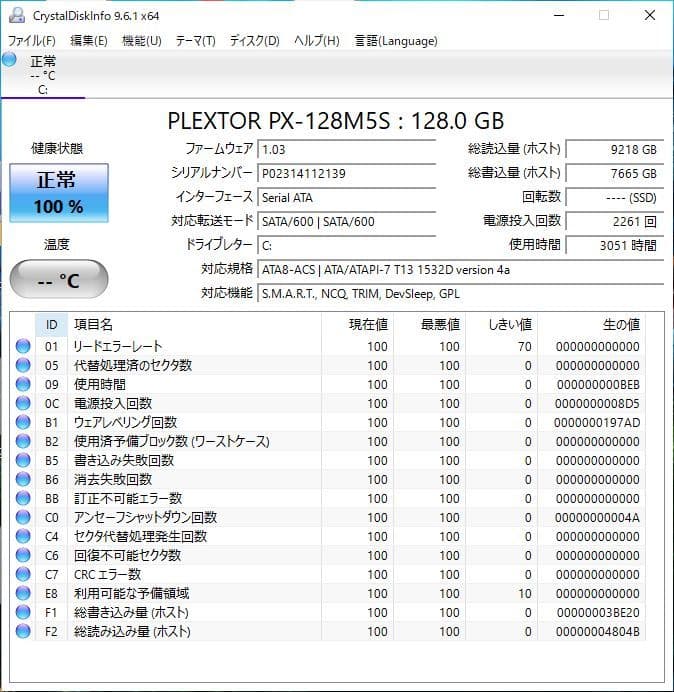Image resolution: width=674 pixels, height=692 pixels.
Task: Click the interface field Serial ATA
Action: (x=346, y=197)
